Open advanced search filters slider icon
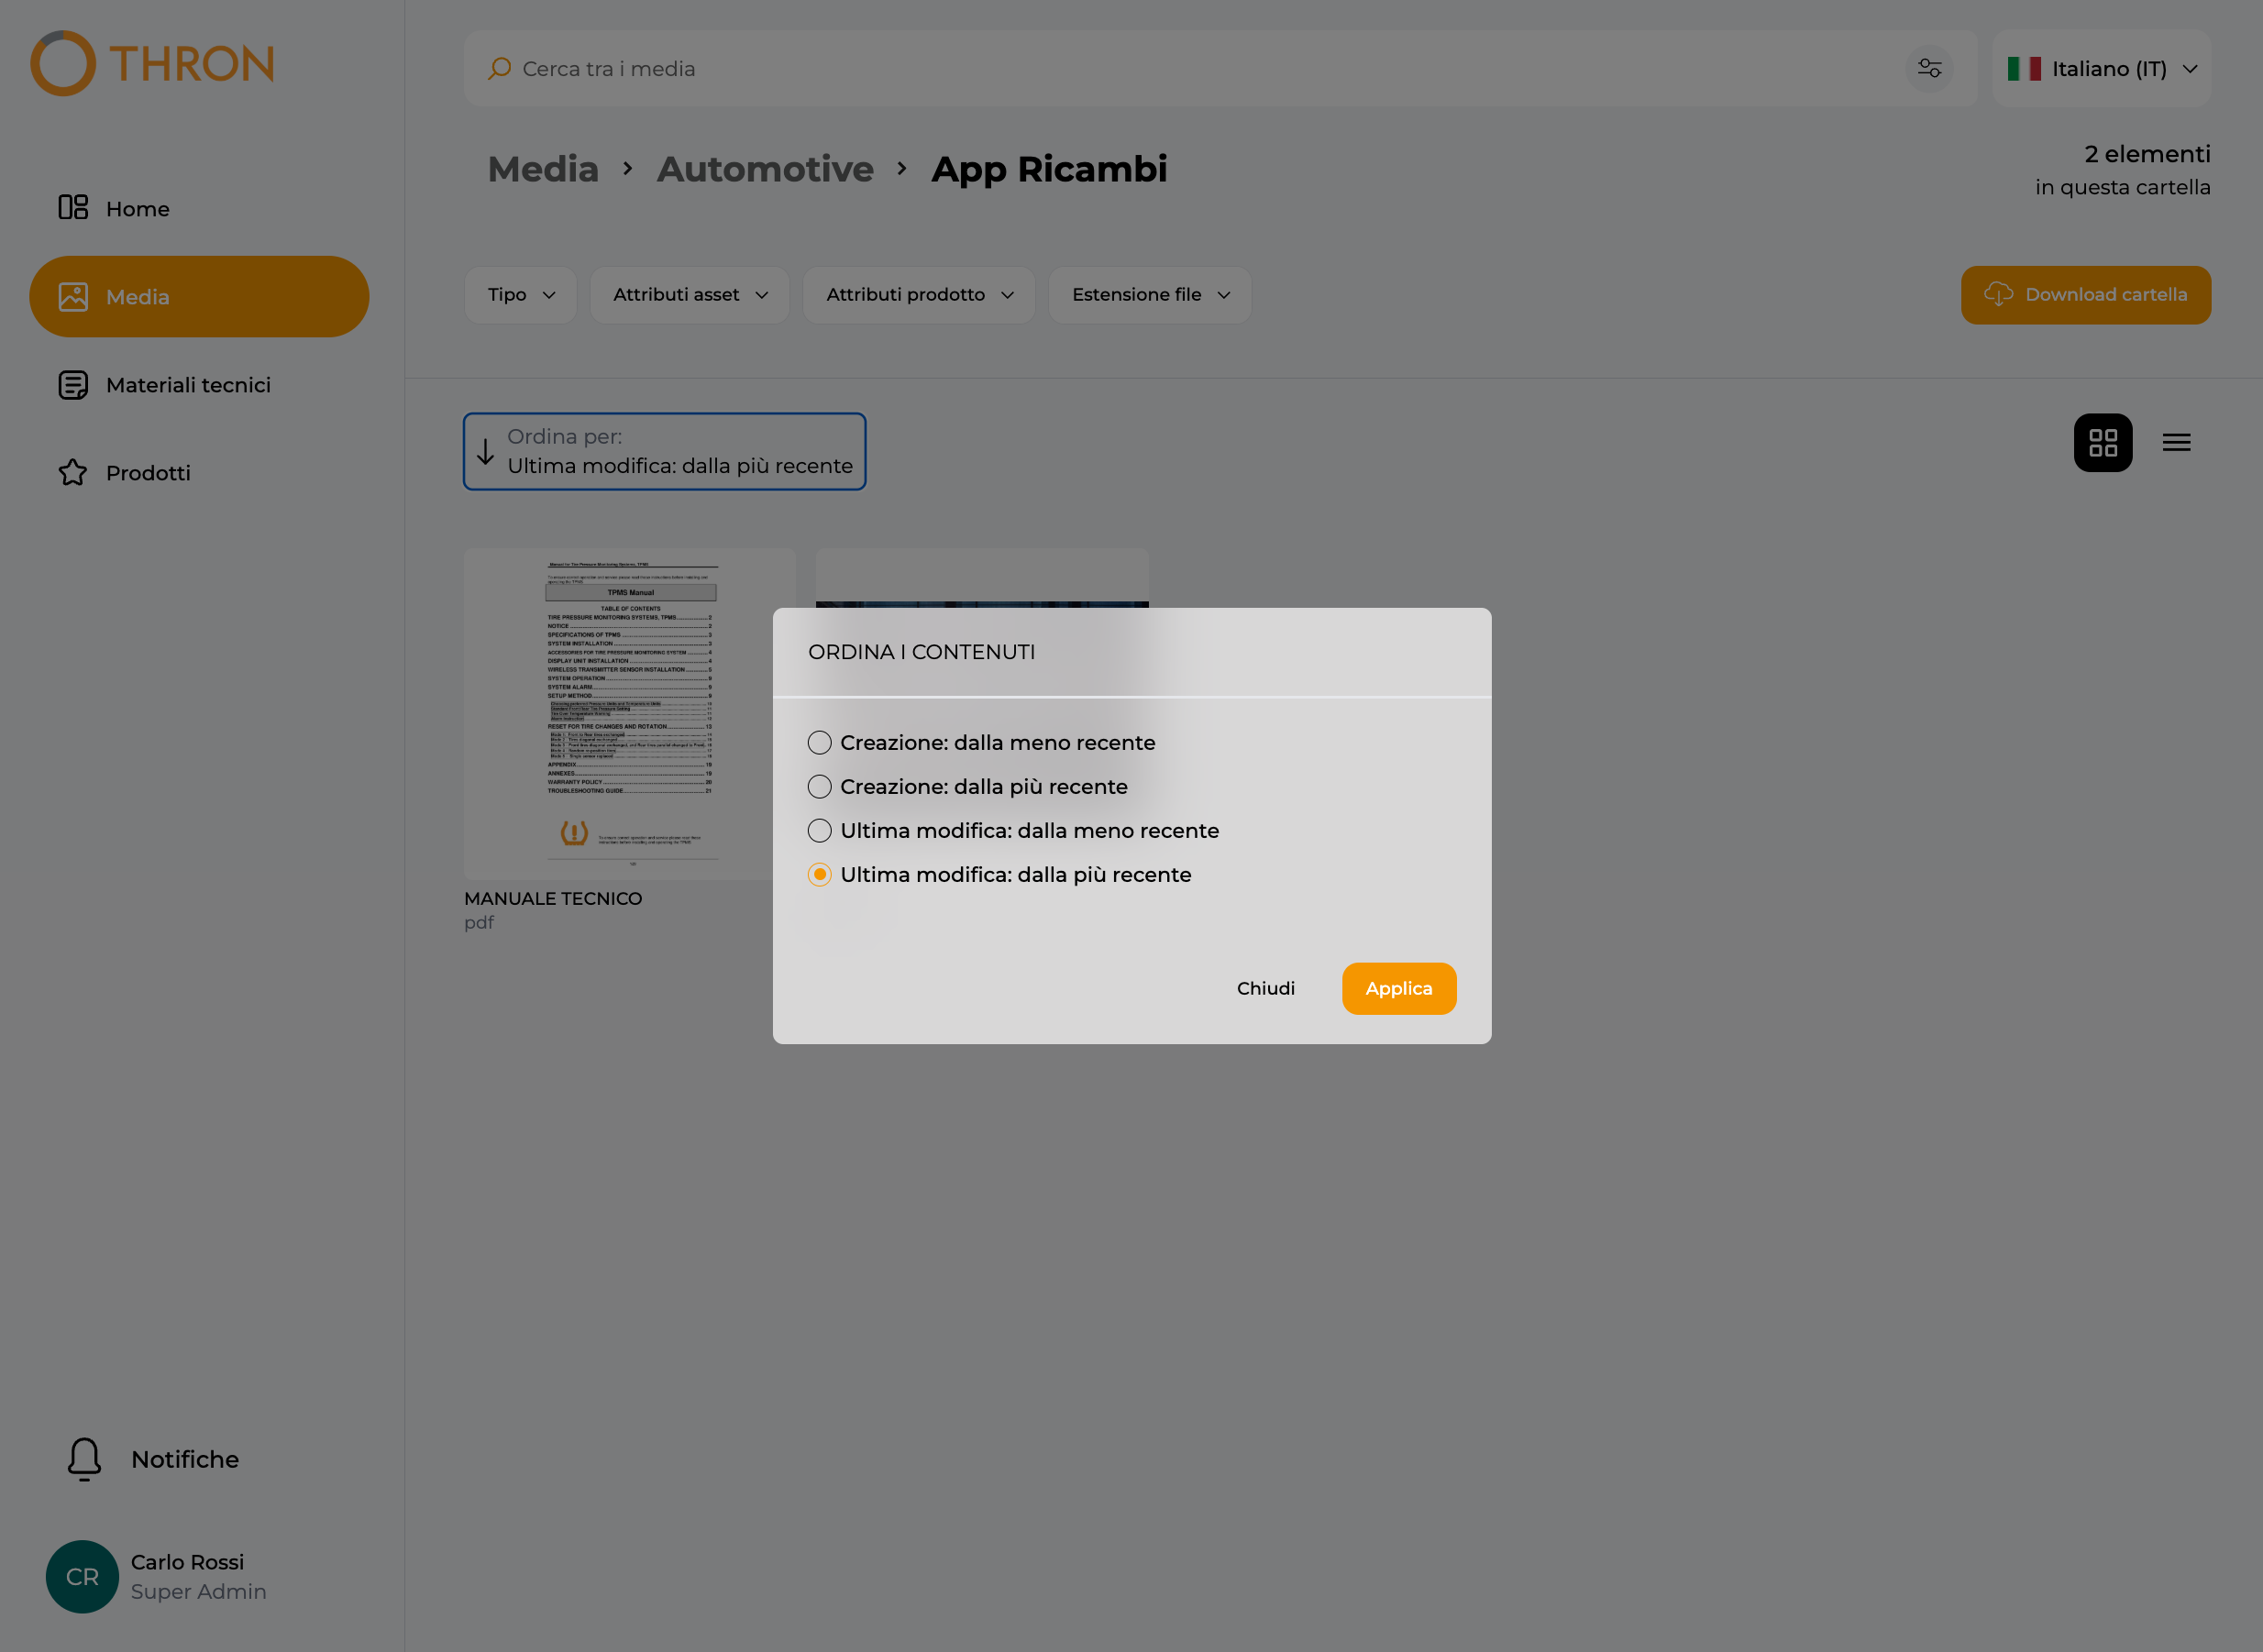The image size is (2263, 1652). pyautogui.click(x=1930, y=69)
